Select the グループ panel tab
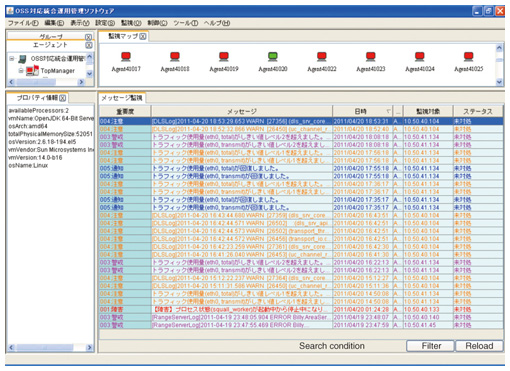Viewport: 510px width, 371px height. click(x=51, y=37)
